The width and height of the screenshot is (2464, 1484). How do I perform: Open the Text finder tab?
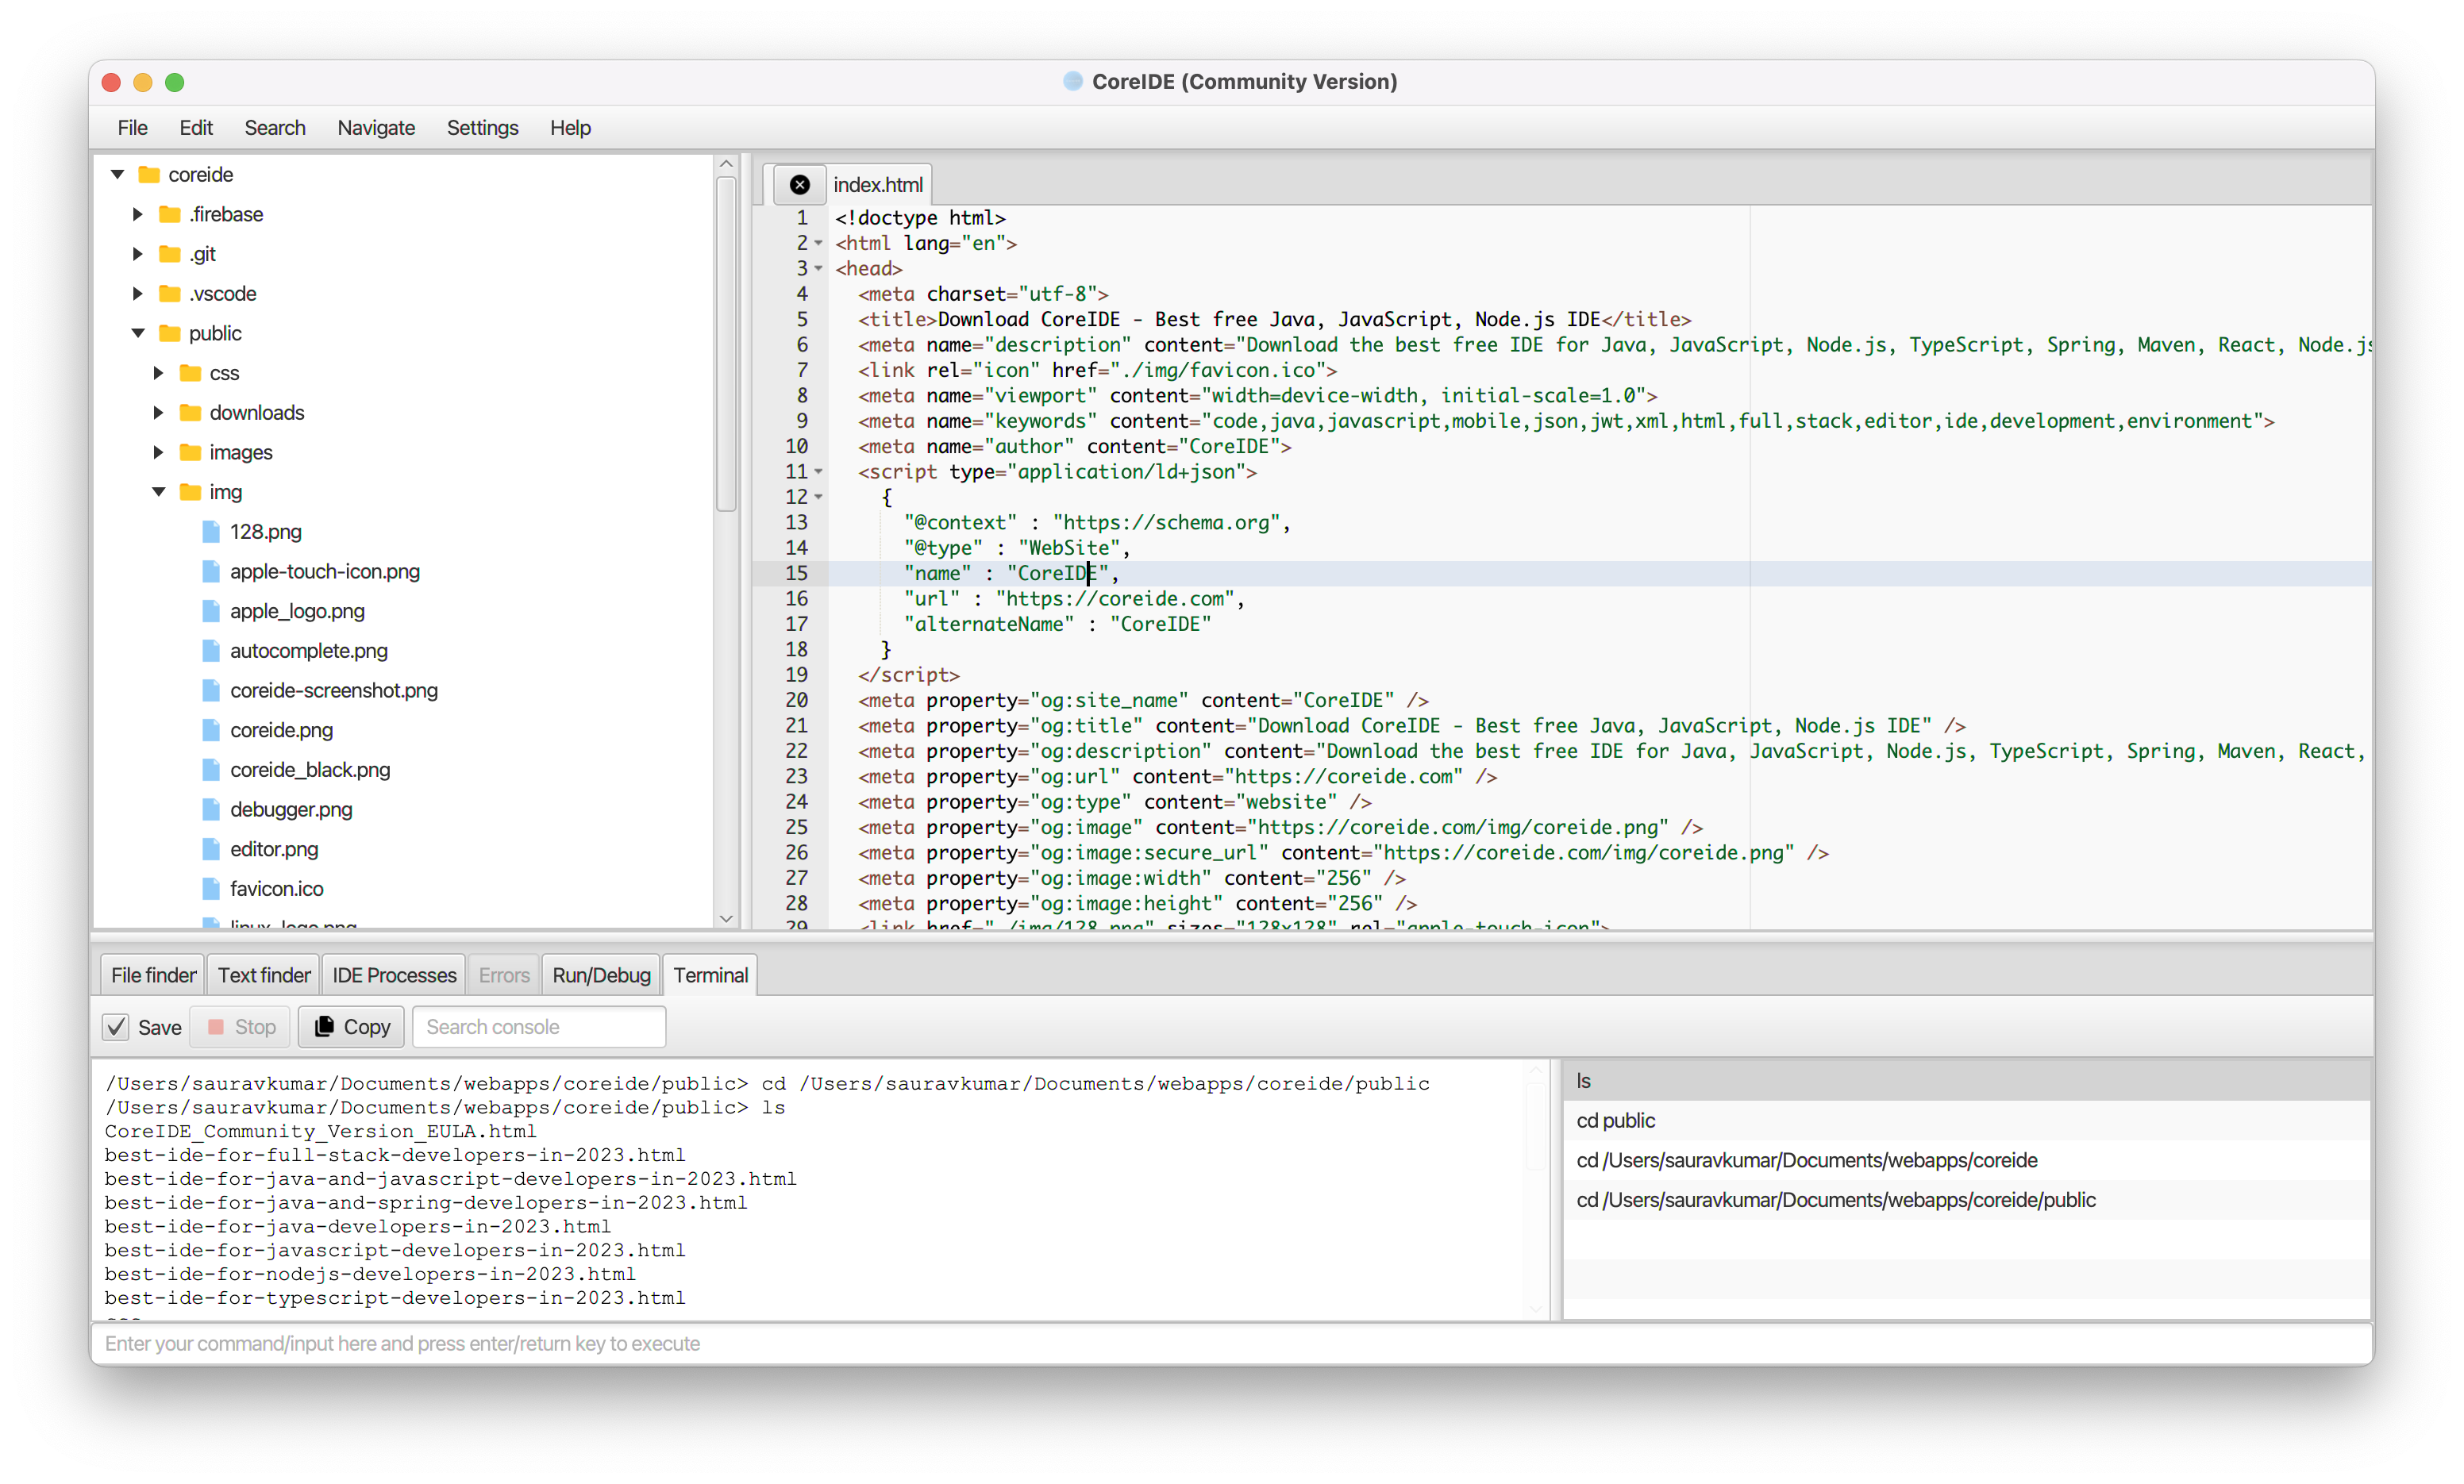coord(264,975)
